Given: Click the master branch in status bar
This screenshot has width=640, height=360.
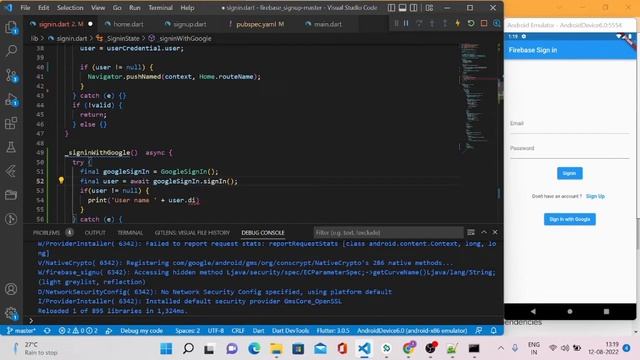Looking at the screenshot, I should tap(21, 331).
